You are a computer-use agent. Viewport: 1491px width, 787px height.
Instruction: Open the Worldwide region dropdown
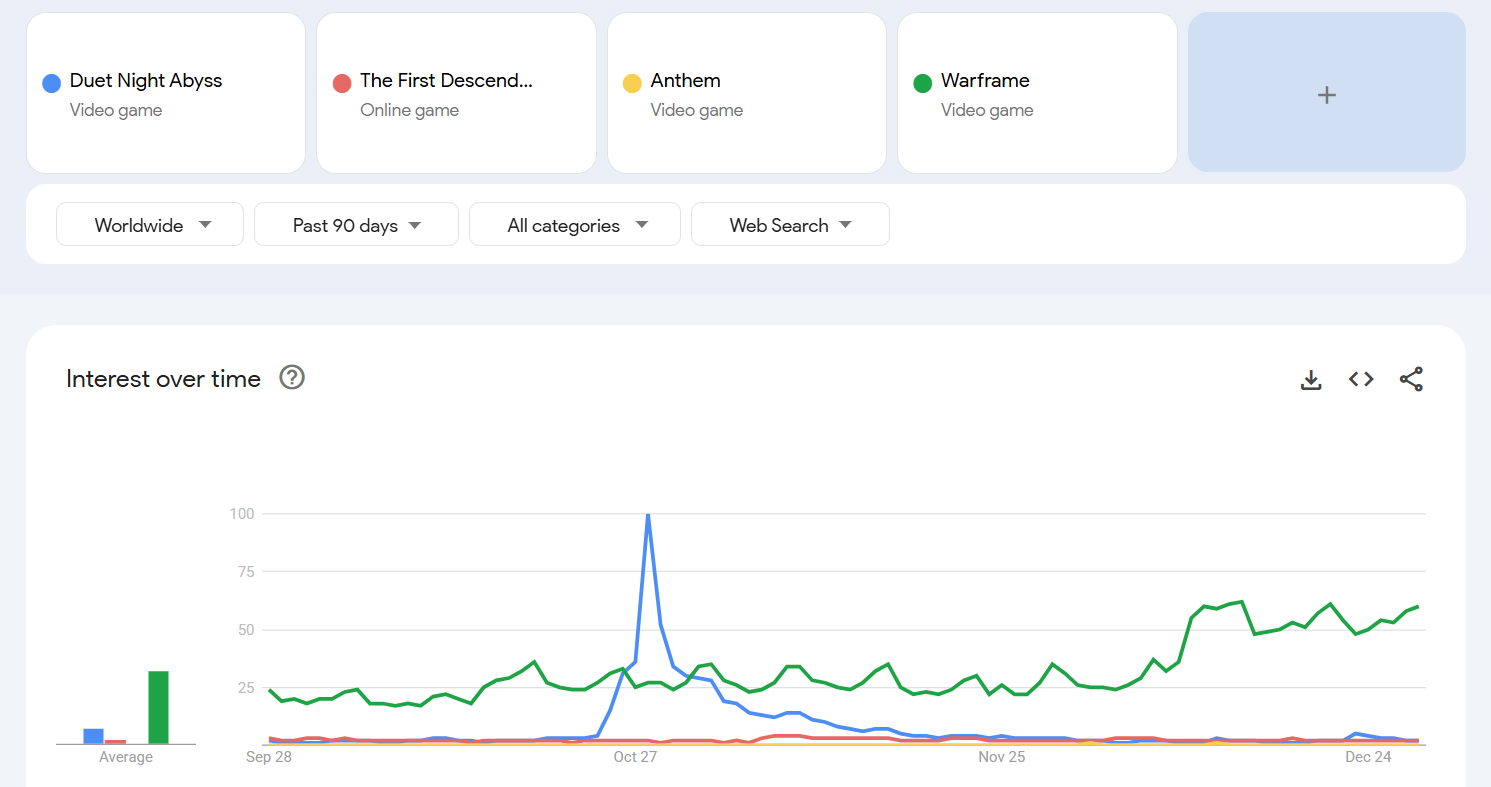coord(150,225)
